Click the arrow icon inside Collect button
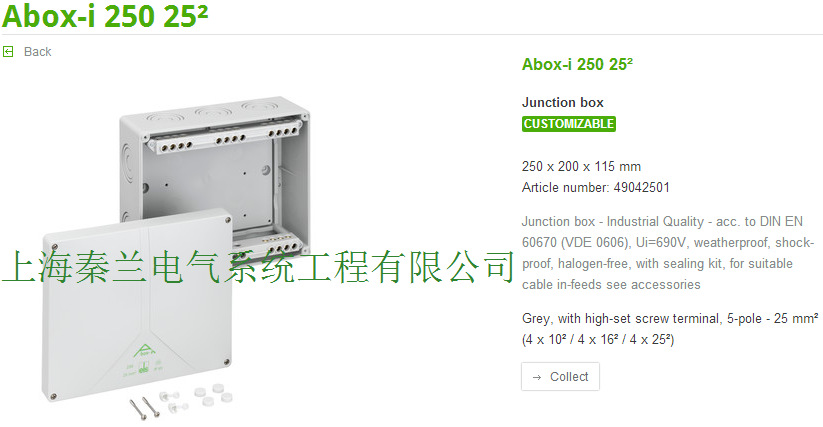The width and height of the screenshot is (823, 427). point(536,377)
